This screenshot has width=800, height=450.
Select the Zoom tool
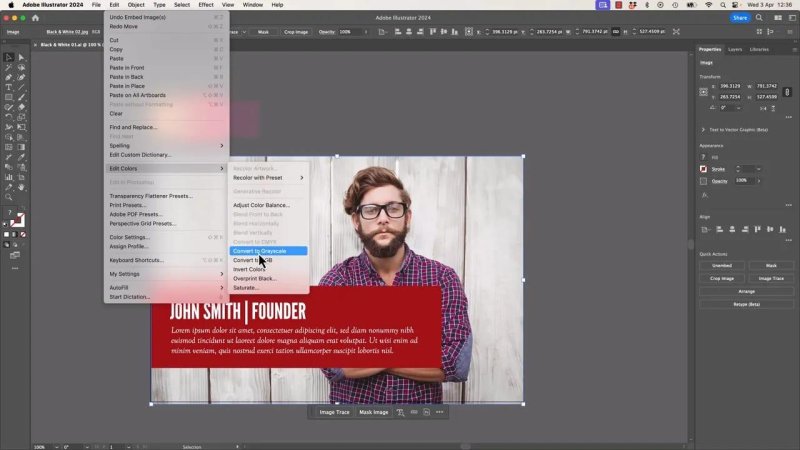coord(9,197)
